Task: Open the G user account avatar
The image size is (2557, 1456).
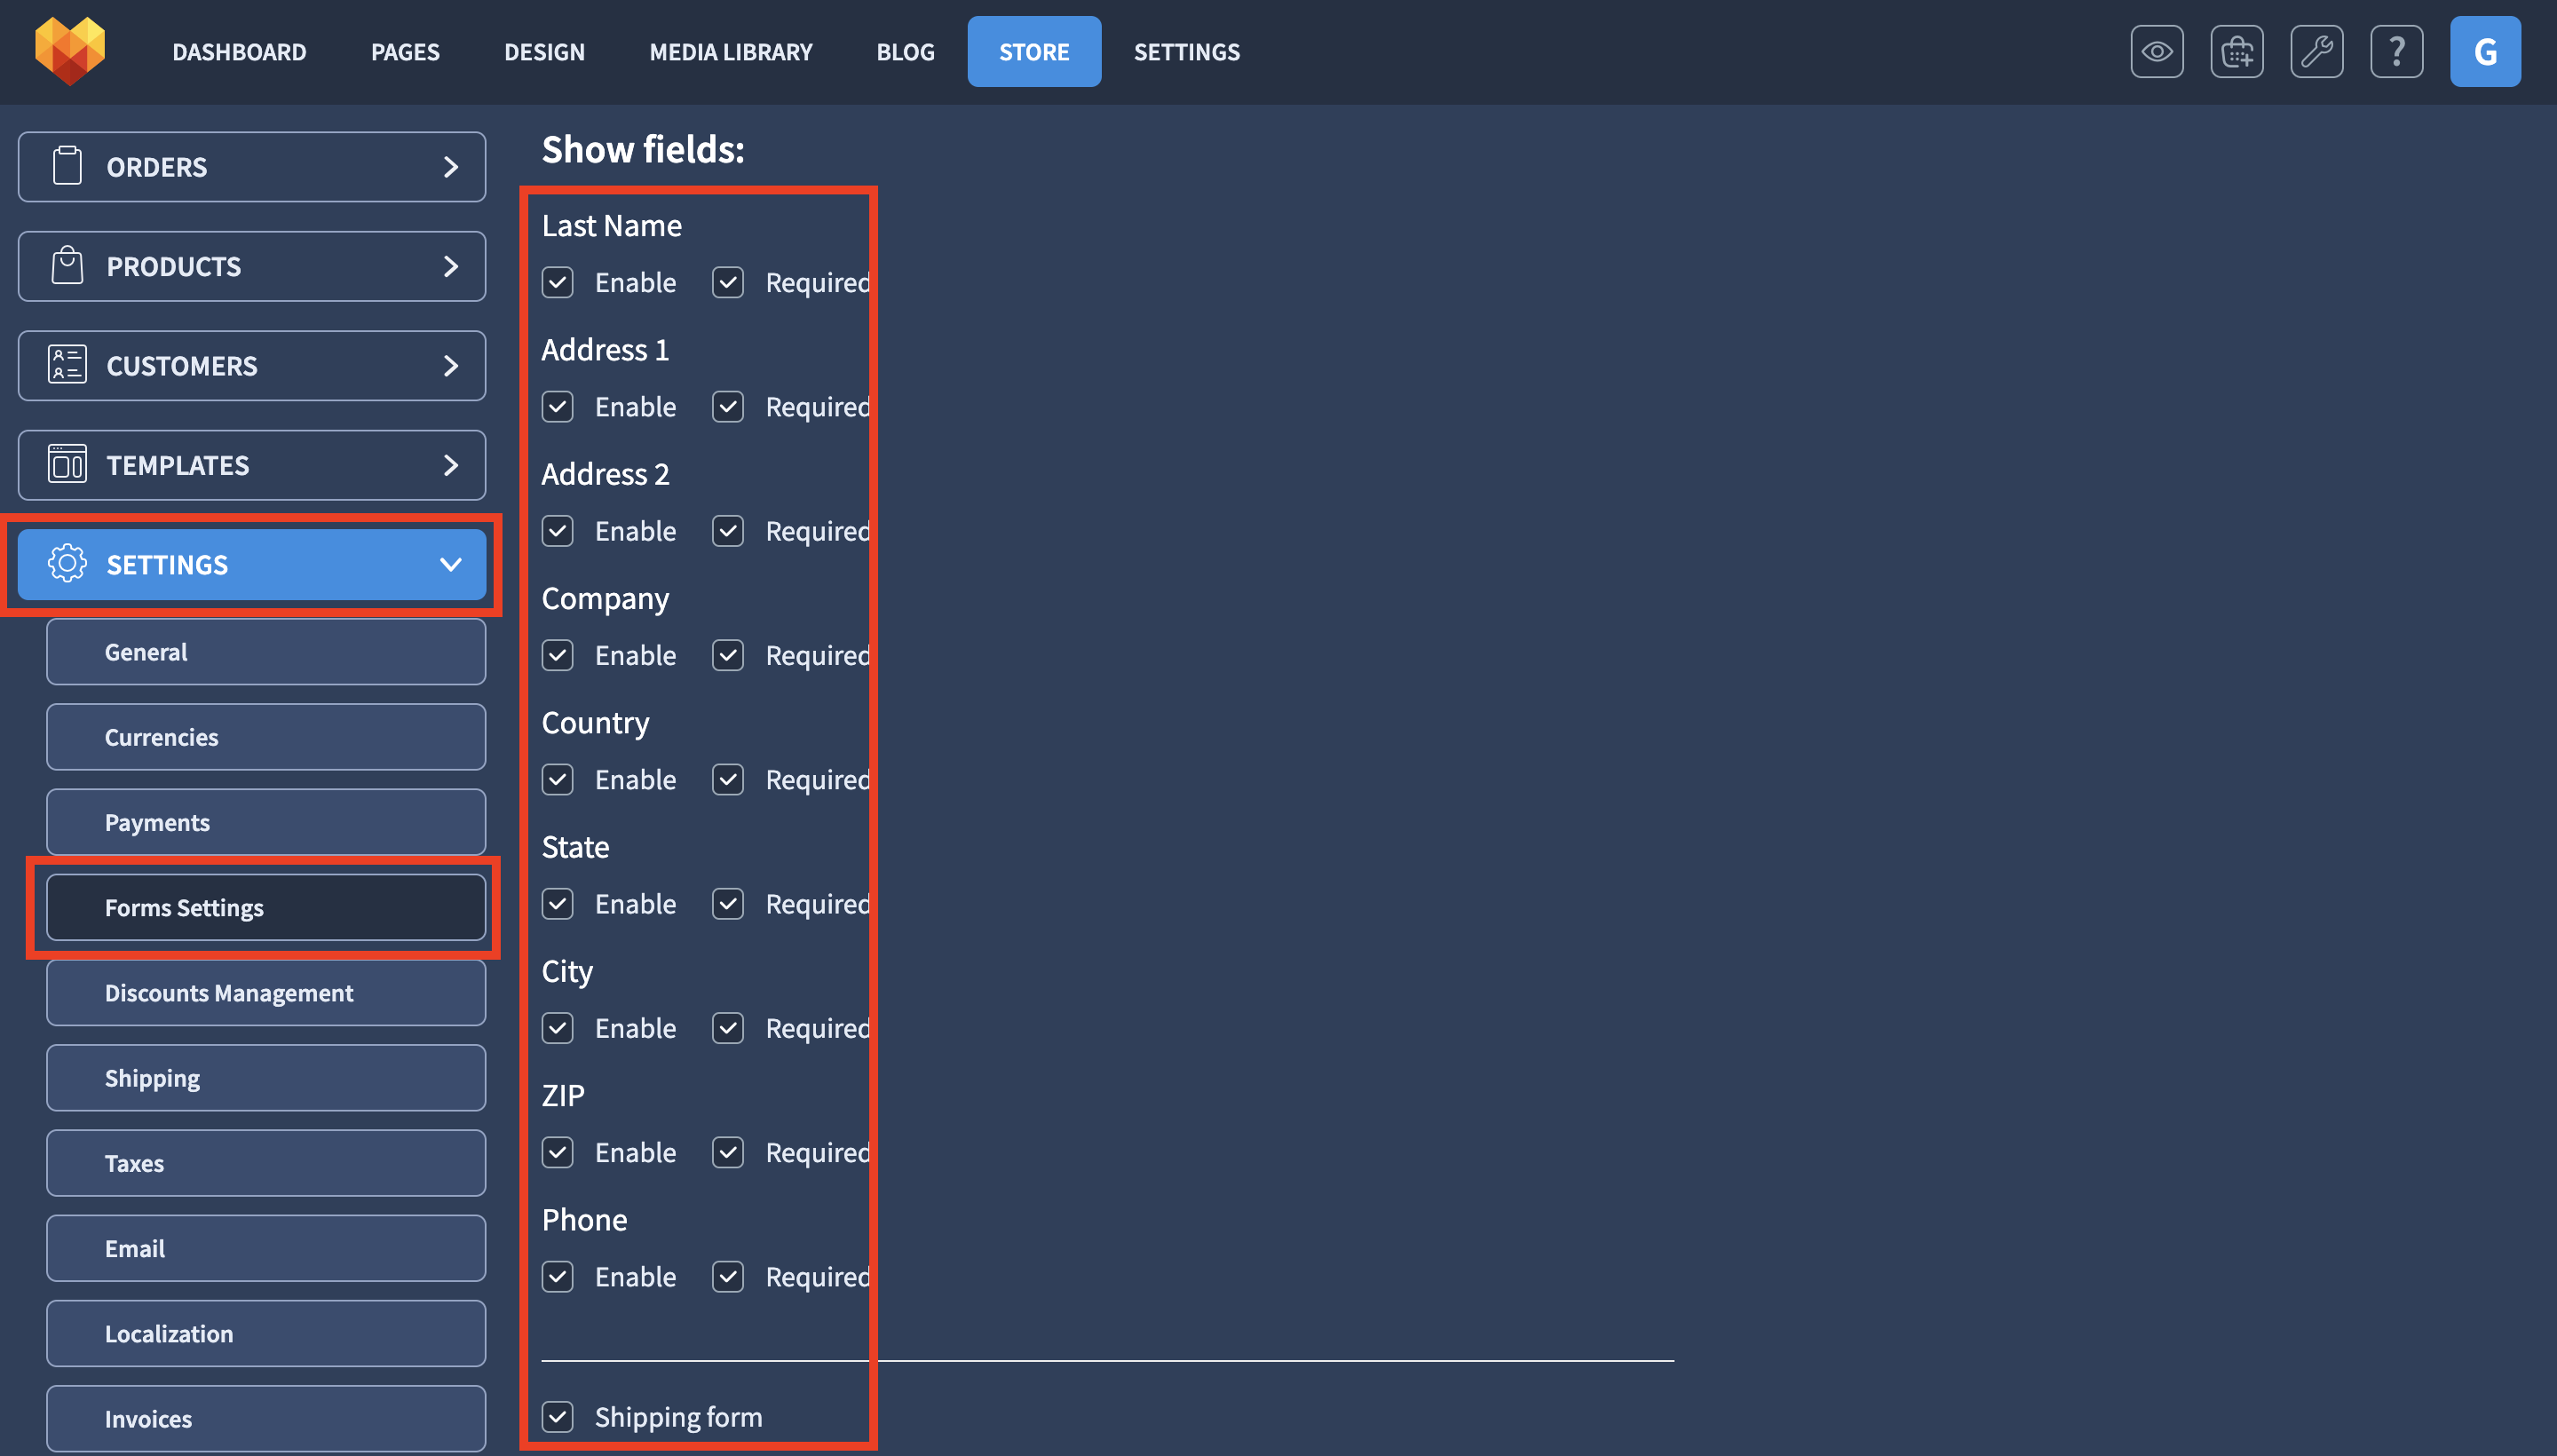Action: point(2485,52)
